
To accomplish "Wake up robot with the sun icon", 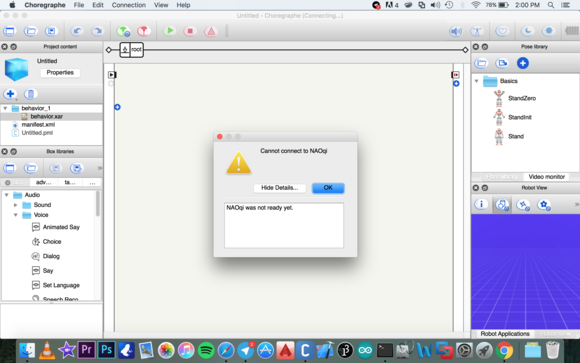I will click(548, 31).
